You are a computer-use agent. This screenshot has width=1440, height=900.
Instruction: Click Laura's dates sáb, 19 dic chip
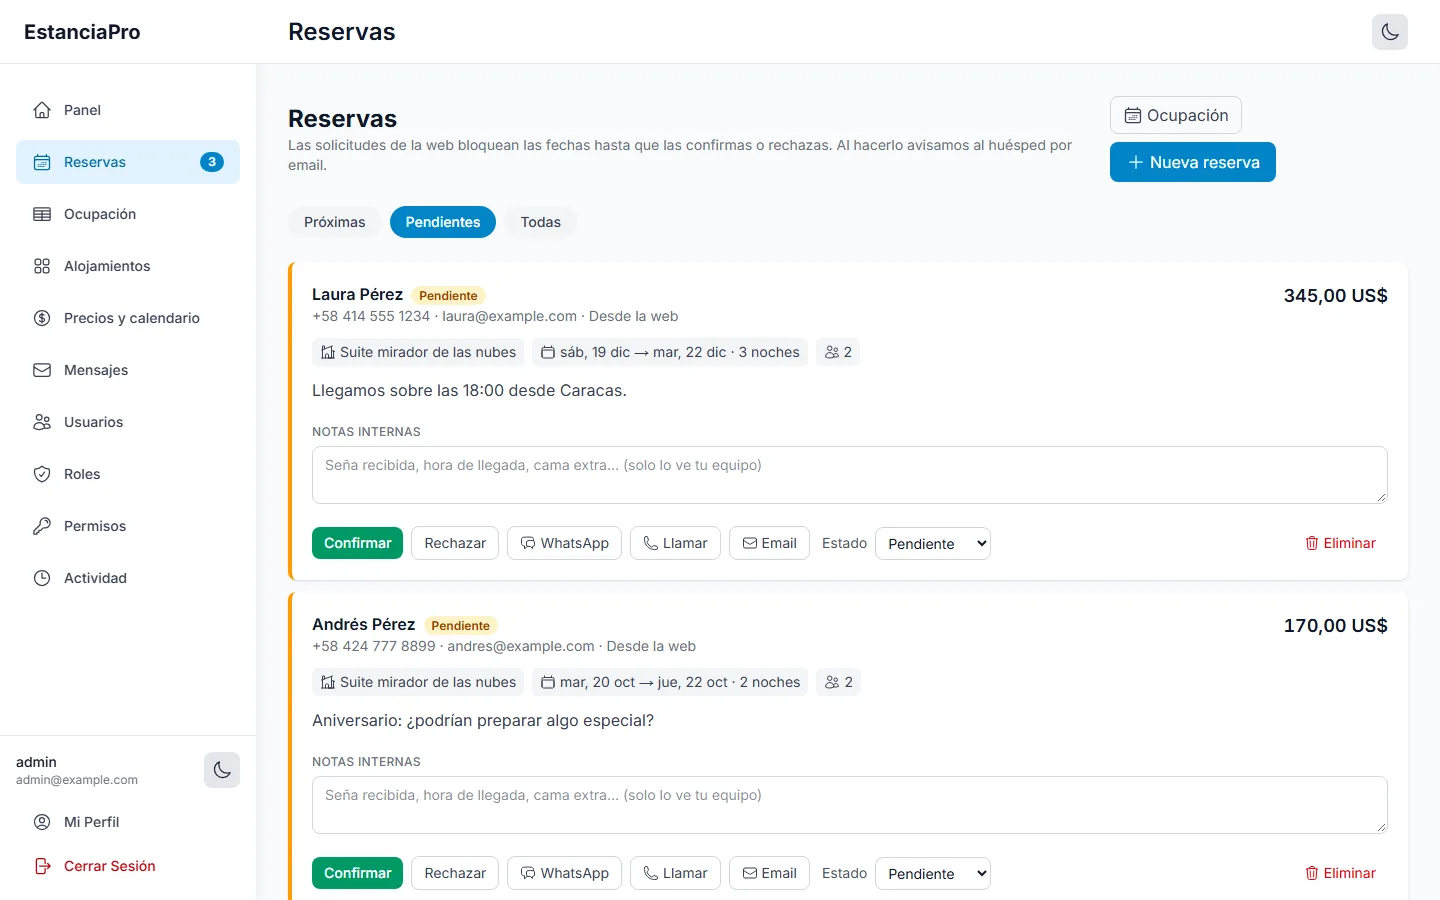(670, 352)
